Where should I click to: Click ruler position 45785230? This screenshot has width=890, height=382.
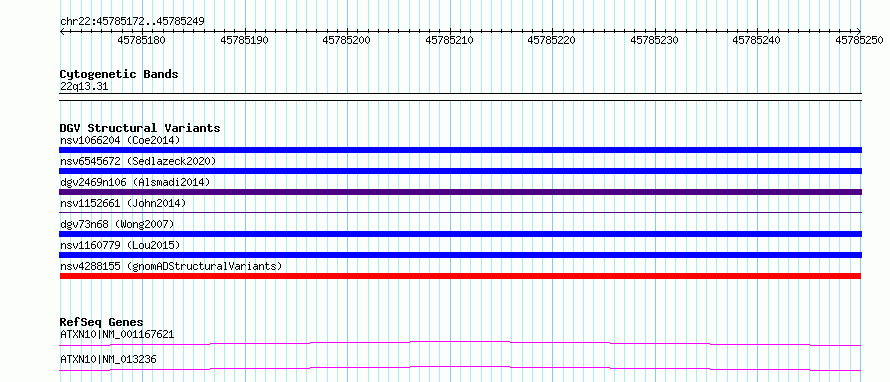point(654,40)
